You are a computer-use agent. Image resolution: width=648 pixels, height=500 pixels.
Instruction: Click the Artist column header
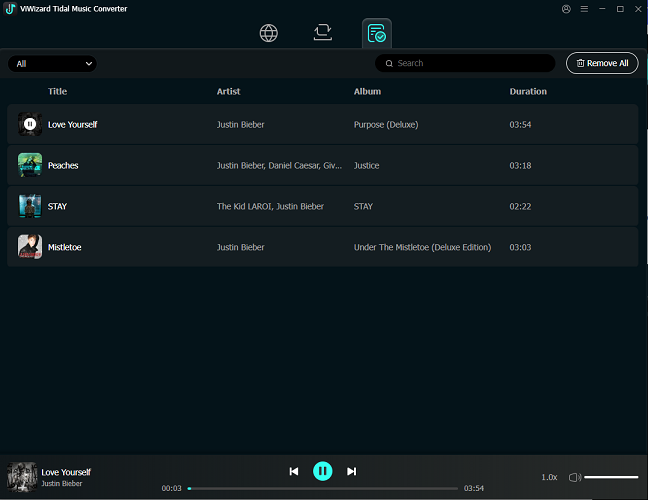pos(229,91)
